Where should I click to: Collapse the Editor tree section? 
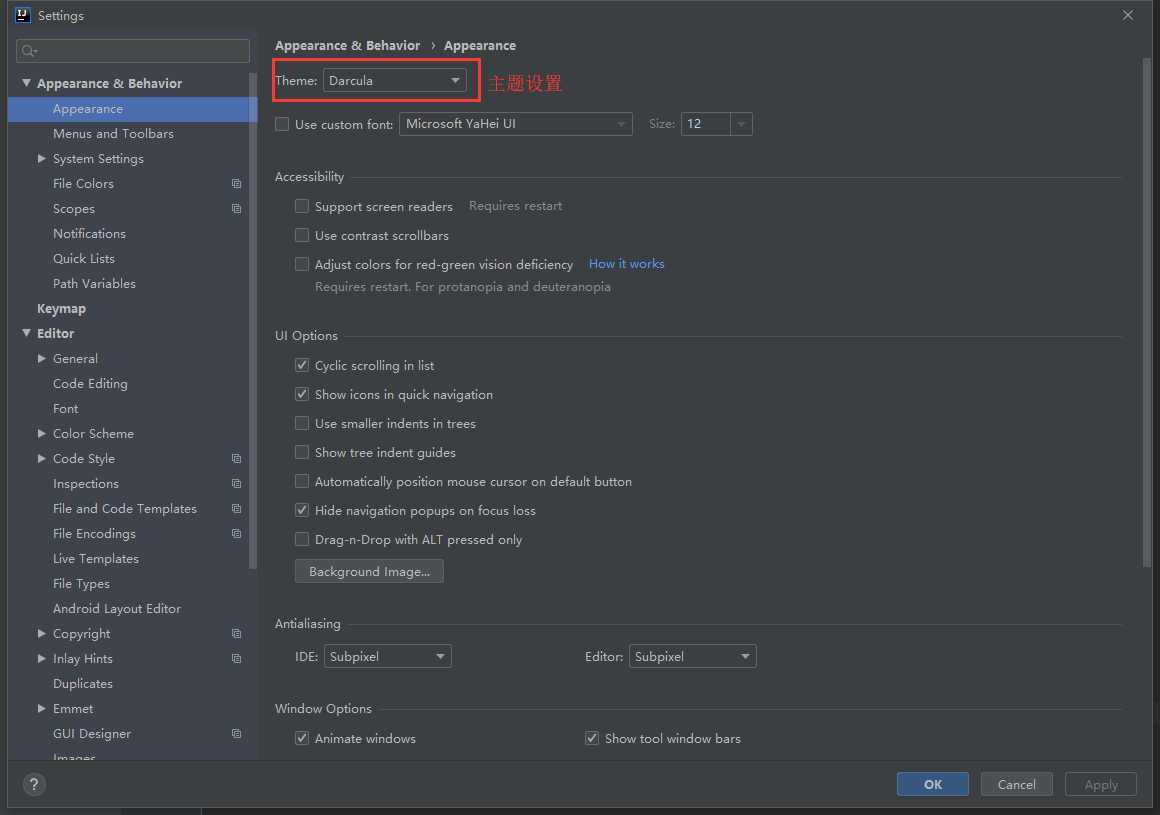pyautogui.click(x=27, y=333)
